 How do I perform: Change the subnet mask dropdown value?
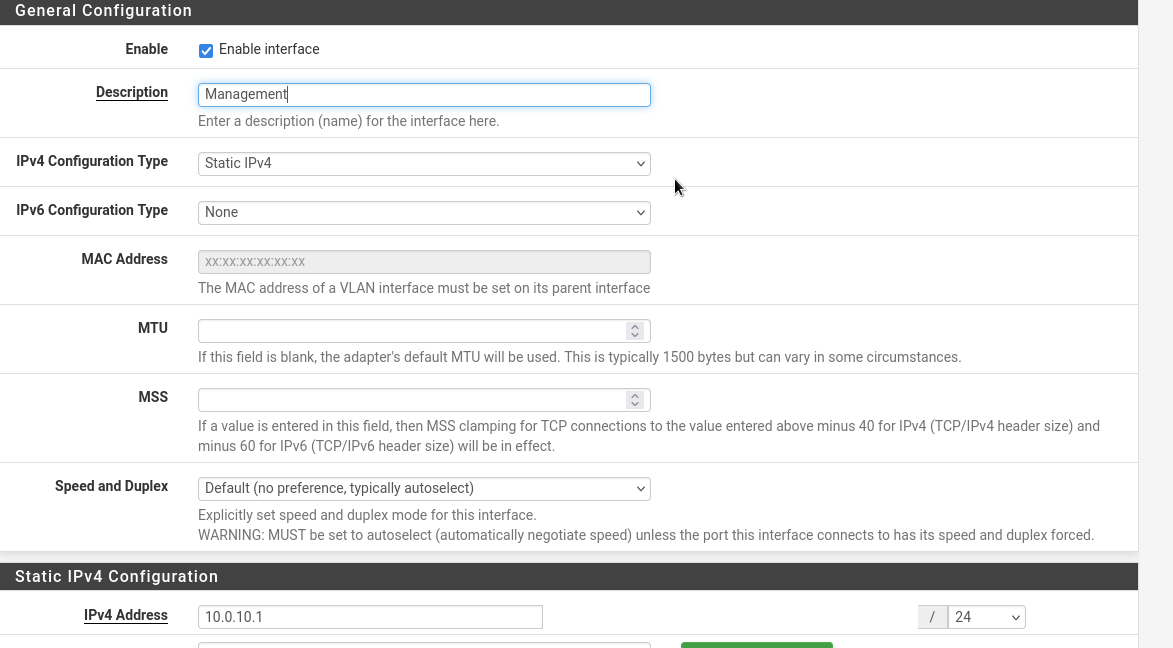(x=985, y=616)
